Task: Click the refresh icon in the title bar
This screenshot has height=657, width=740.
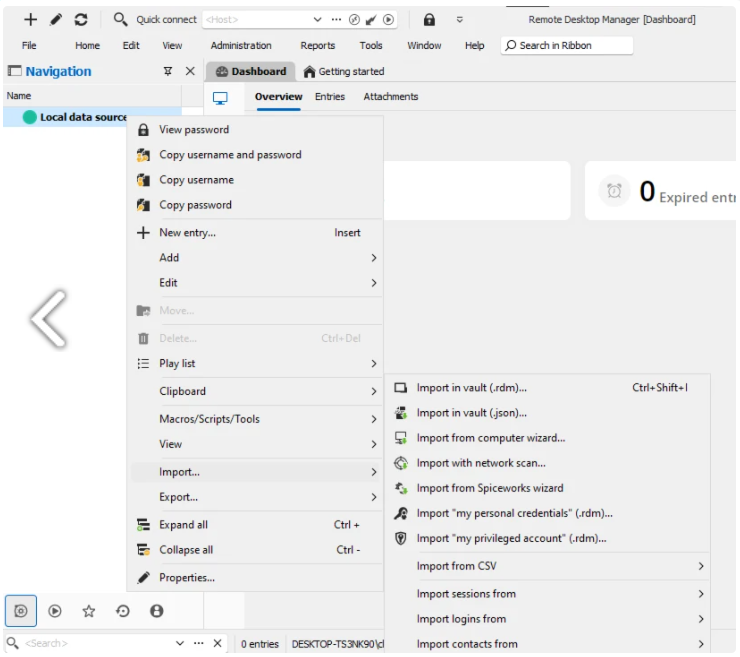Action: (81, 19)
